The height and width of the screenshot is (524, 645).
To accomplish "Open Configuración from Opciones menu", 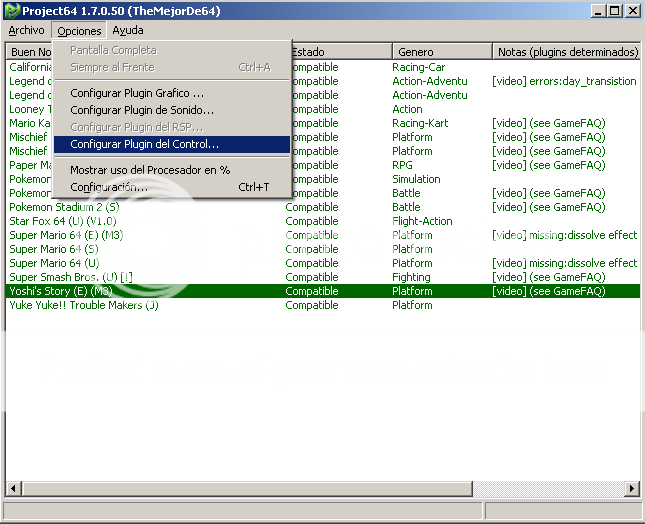I will (x=172, y=187).
